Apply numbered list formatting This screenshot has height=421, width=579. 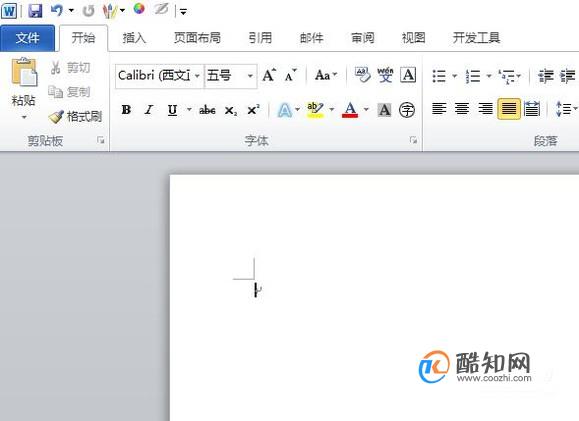click(x=473, y=76)
